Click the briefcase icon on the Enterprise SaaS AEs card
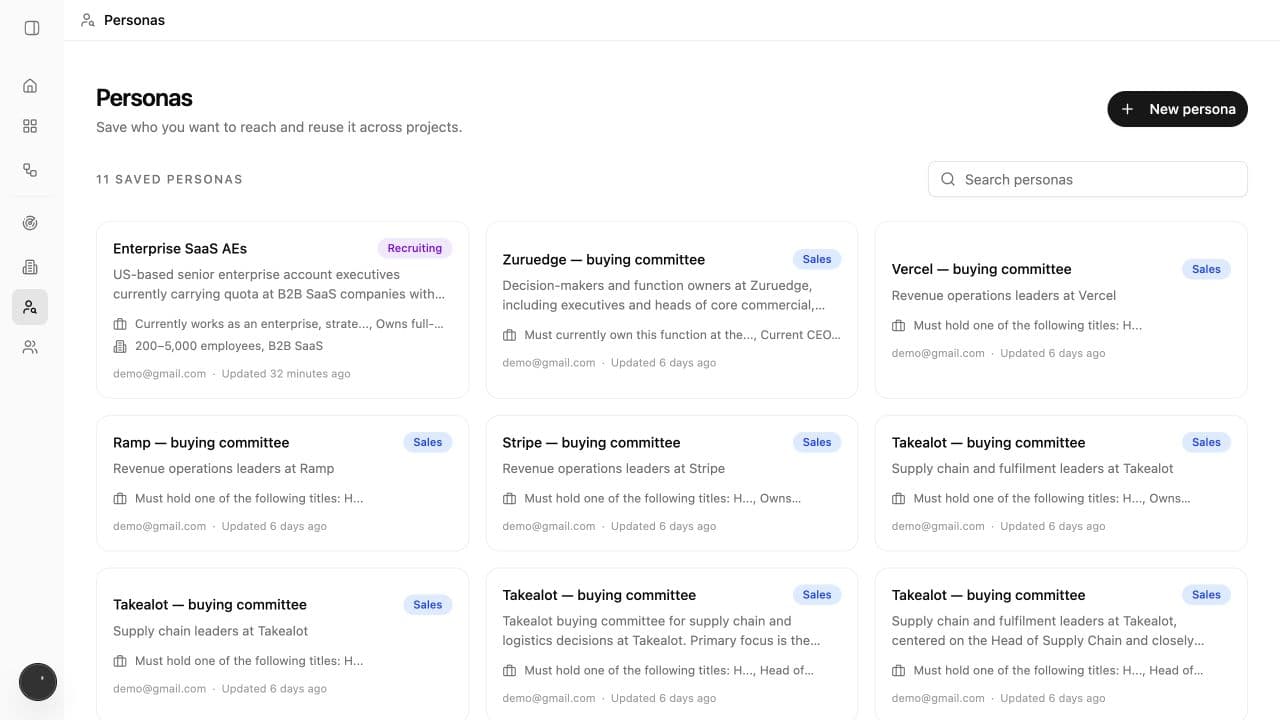 click(120, 324)
